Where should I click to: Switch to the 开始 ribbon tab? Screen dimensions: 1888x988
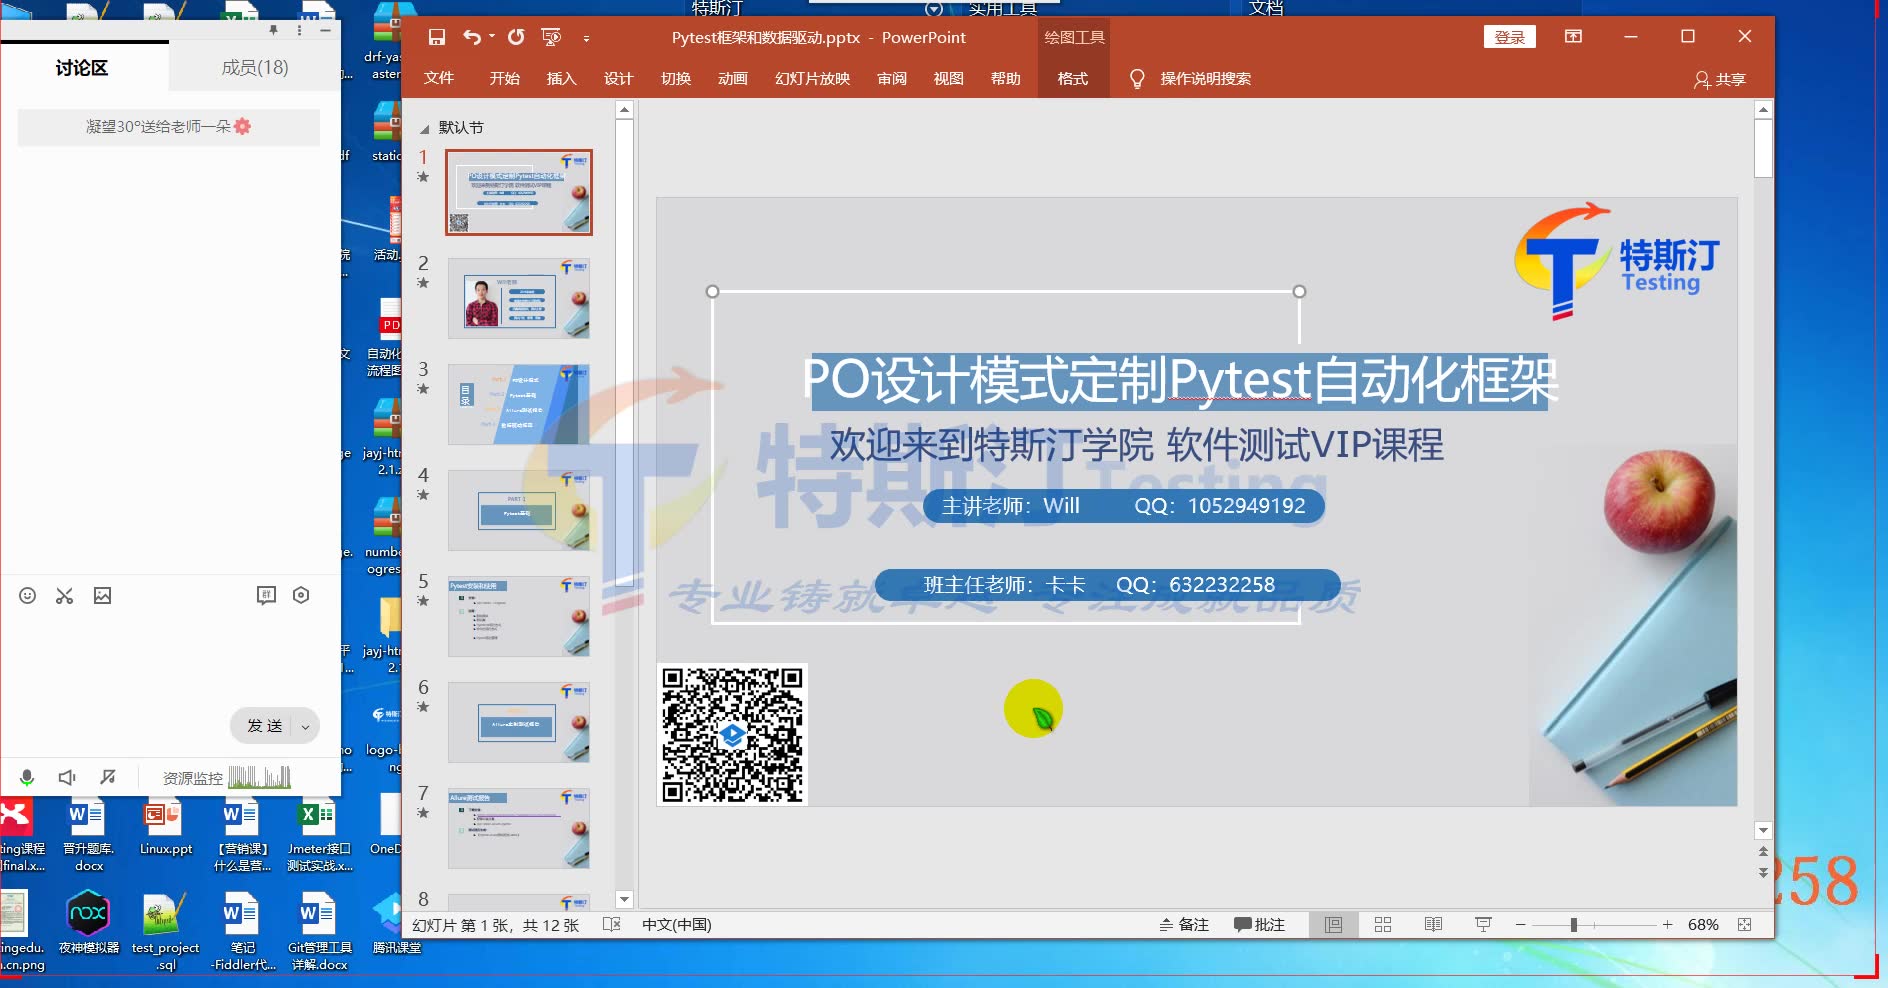505,78
